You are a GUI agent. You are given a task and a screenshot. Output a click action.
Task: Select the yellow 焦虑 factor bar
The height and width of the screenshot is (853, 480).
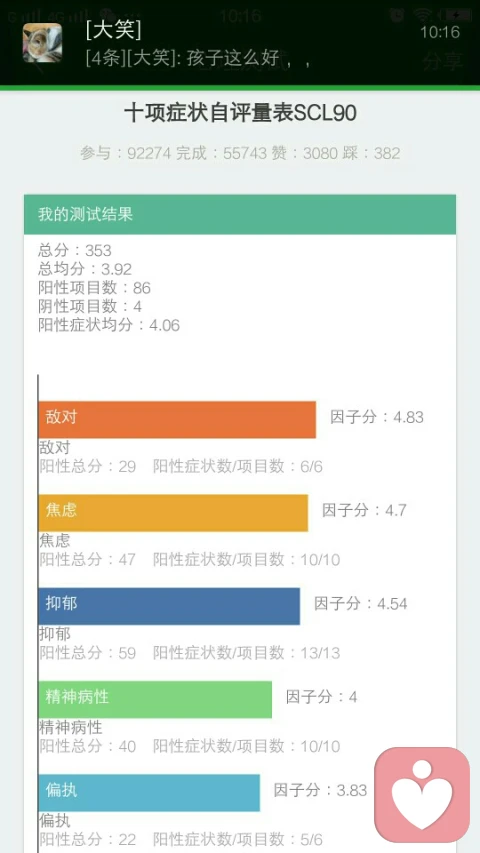(173, 513)
